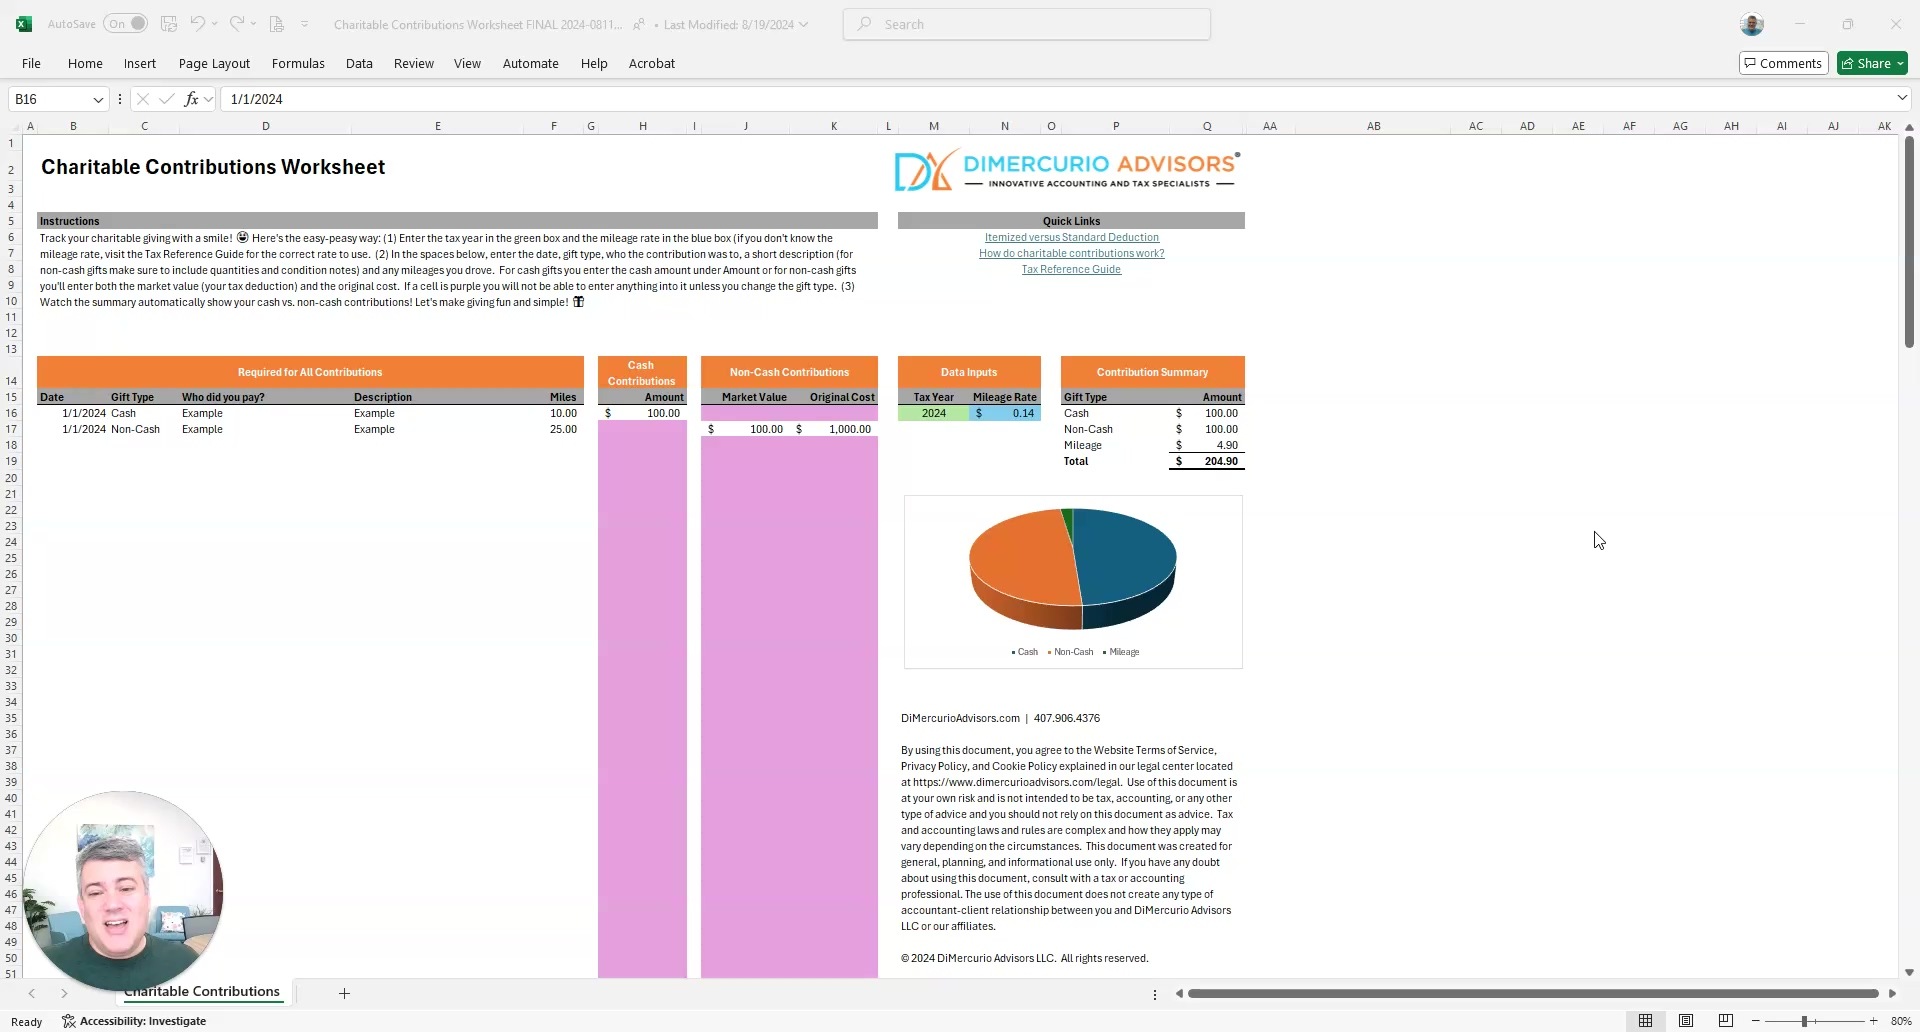The width and height of the screenshot is (1920, 1032).
Task: Undo the last action
Action: pyautogui.click(x=197, y=24)
